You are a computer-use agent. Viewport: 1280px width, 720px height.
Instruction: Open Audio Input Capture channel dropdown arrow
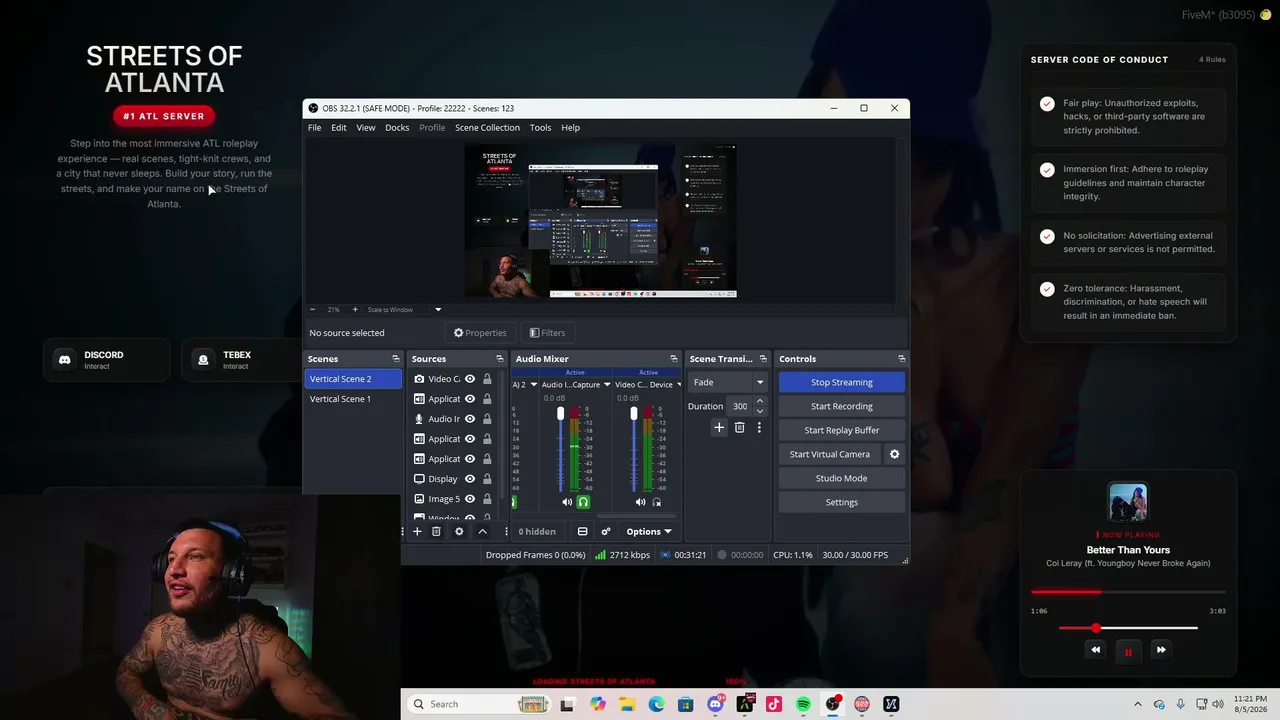point(606,385)
